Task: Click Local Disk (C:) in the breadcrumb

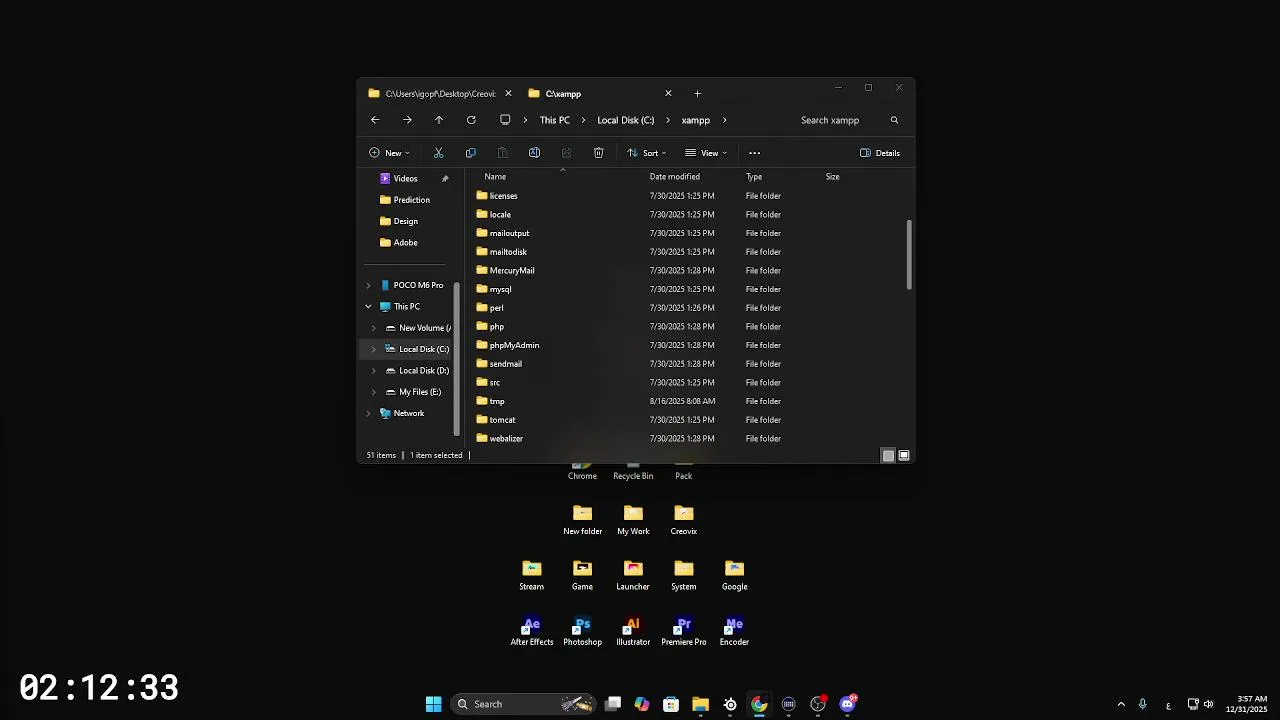Action: coord(626,120)
